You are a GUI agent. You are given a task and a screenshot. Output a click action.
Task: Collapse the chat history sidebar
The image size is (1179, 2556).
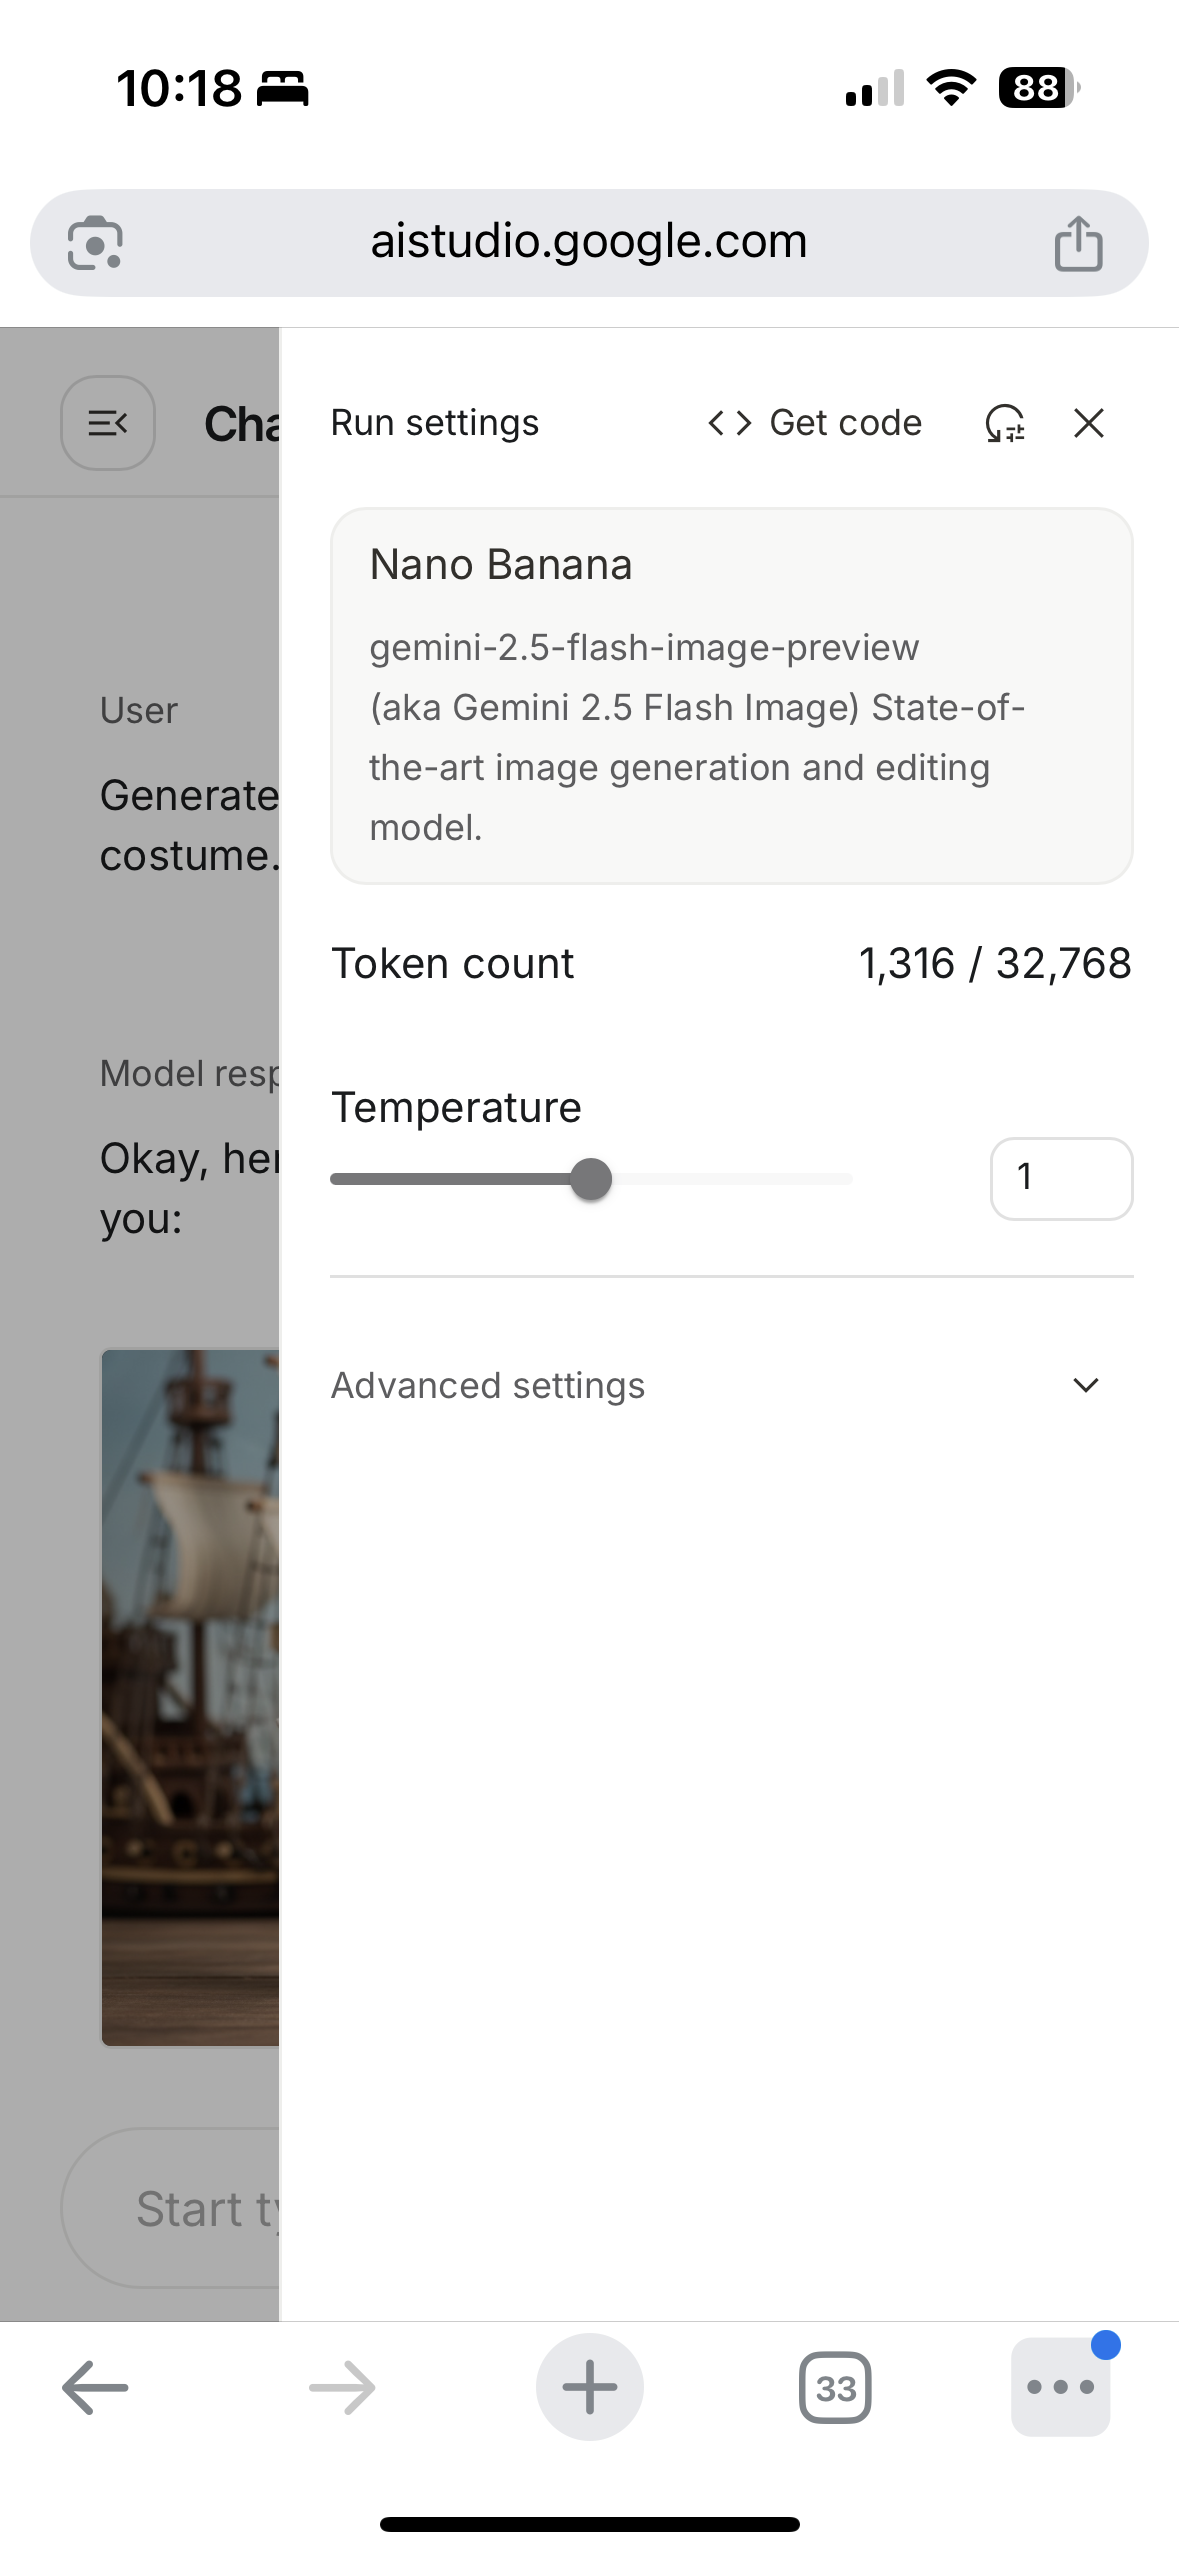click(107, 422)
